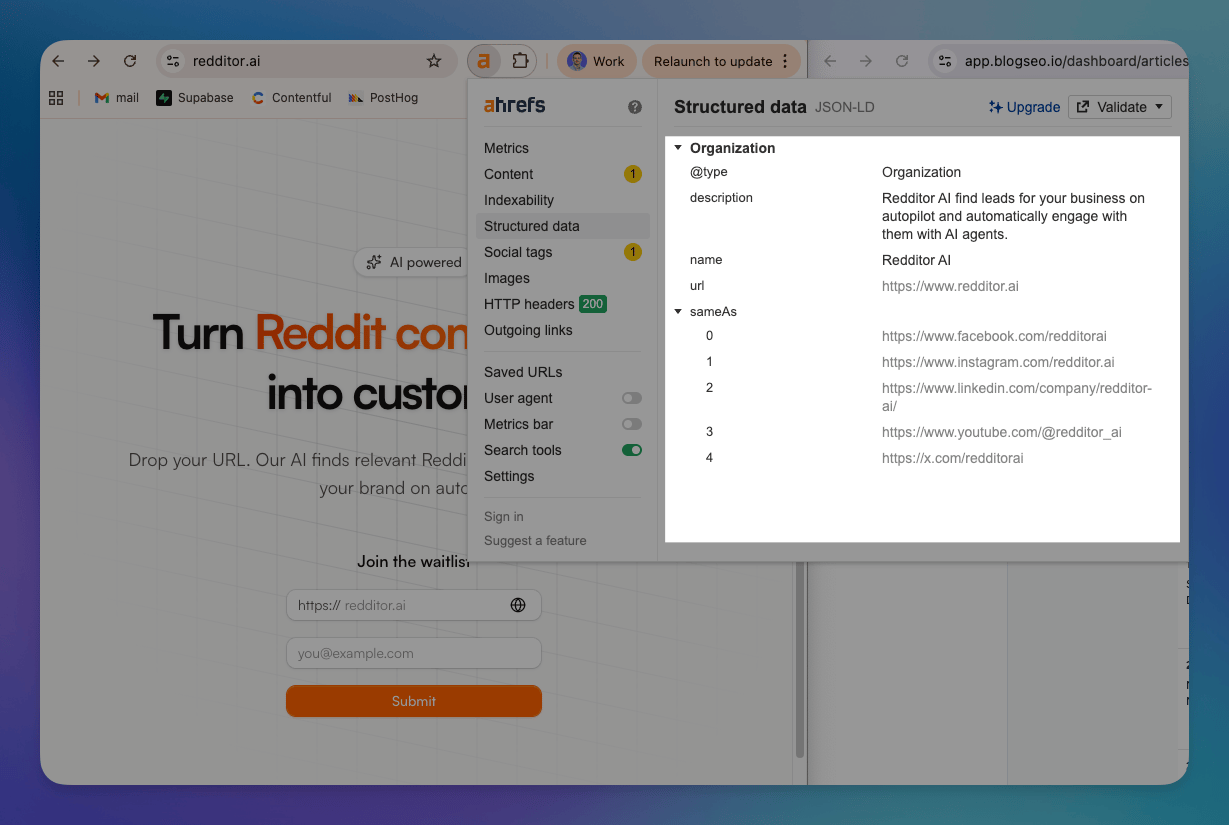Click the browser back arrow in redditor.ai window
The width and height of the screenshot is (1229, 825).
58,61
